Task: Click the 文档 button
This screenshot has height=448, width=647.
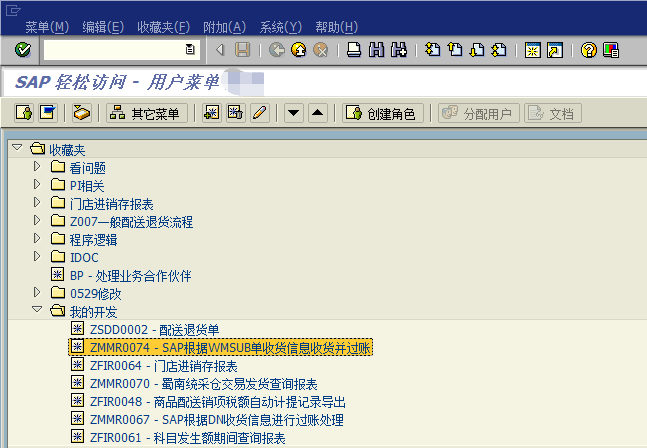Action: (x=553, y=113)
